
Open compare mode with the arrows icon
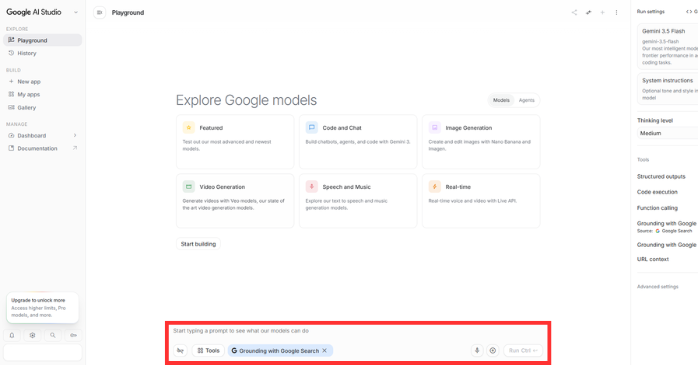(588, 12)
